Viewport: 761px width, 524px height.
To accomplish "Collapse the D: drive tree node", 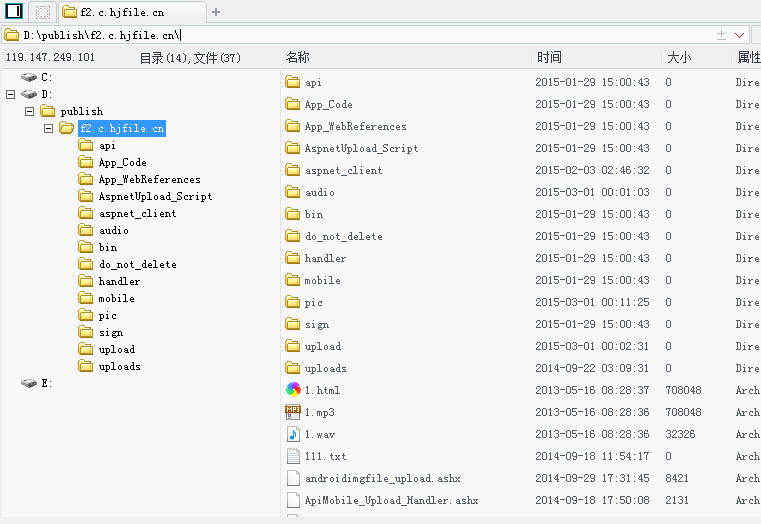I will coord(11,94).
